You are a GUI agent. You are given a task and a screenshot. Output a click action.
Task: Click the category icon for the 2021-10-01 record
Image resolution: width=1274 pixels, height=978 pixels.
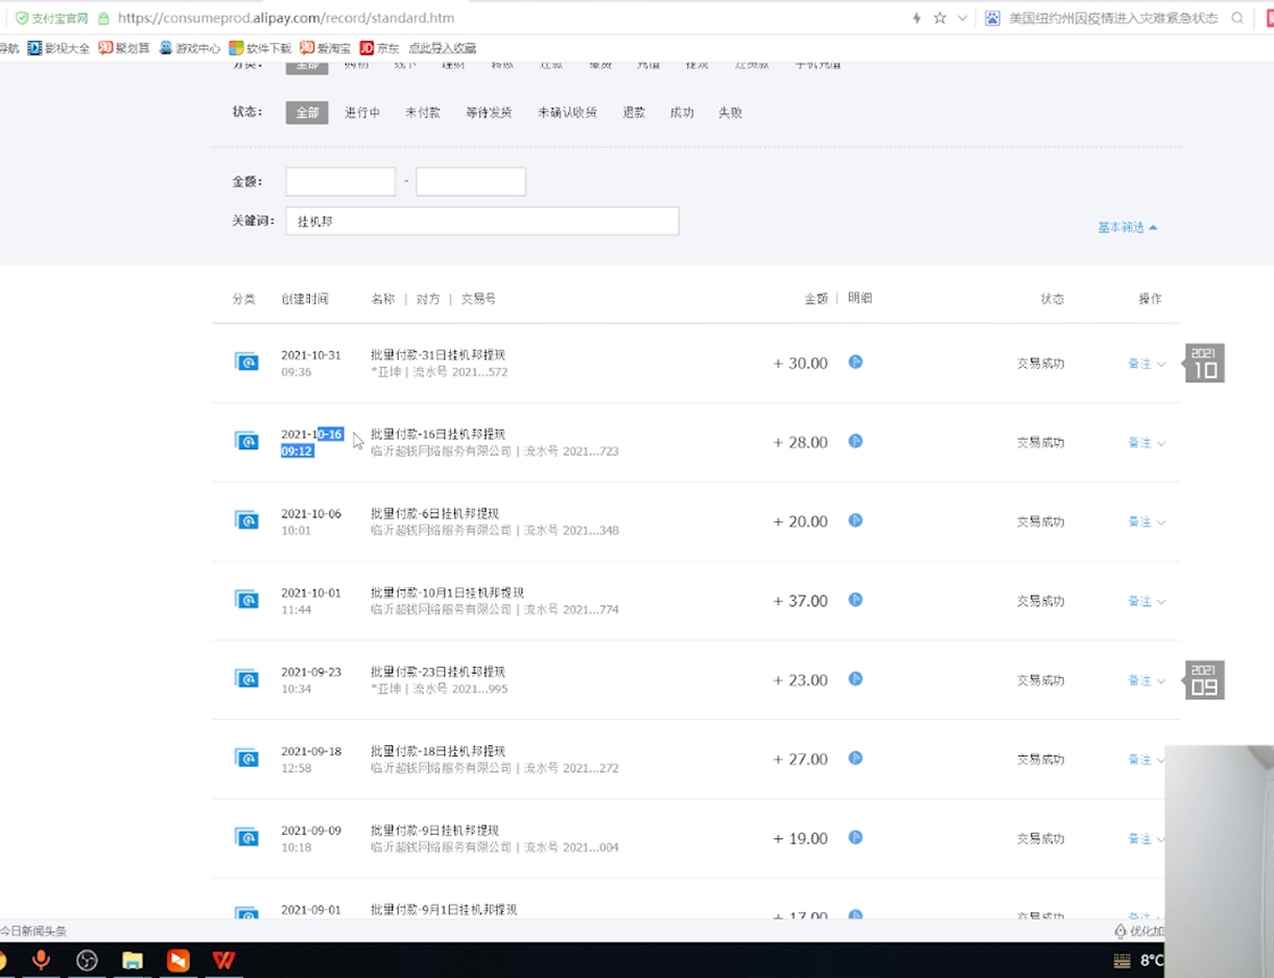(x=246, y=599)
